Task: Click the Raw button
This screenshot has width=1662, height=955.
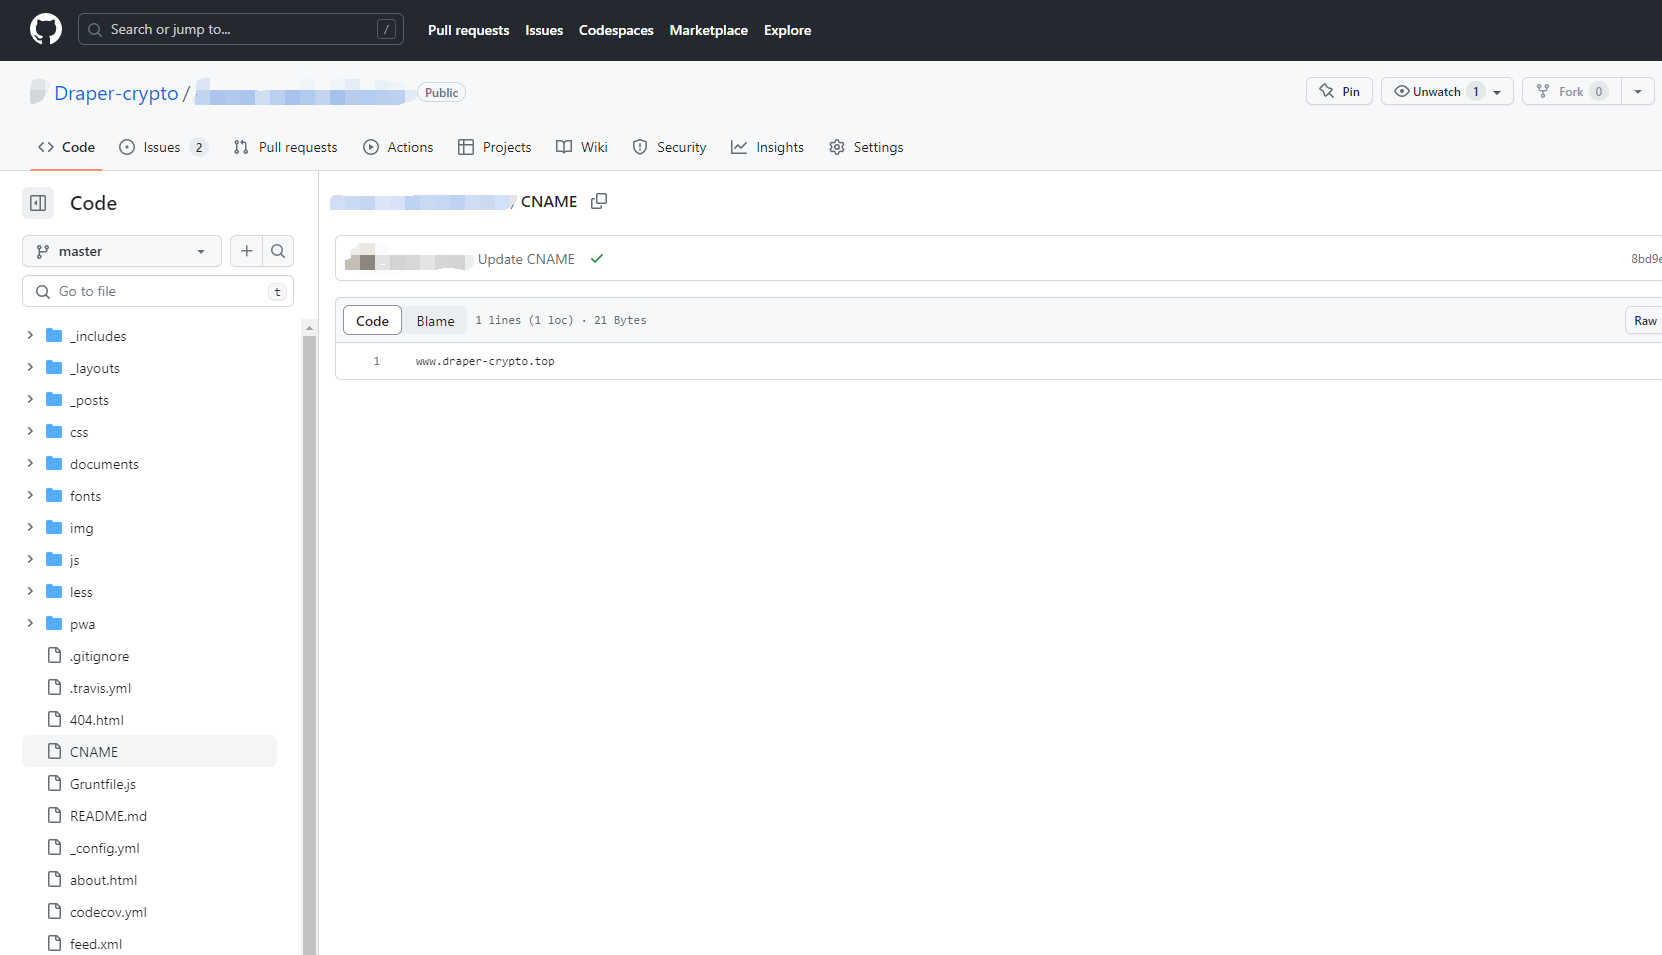Action: click(1645, 321)
